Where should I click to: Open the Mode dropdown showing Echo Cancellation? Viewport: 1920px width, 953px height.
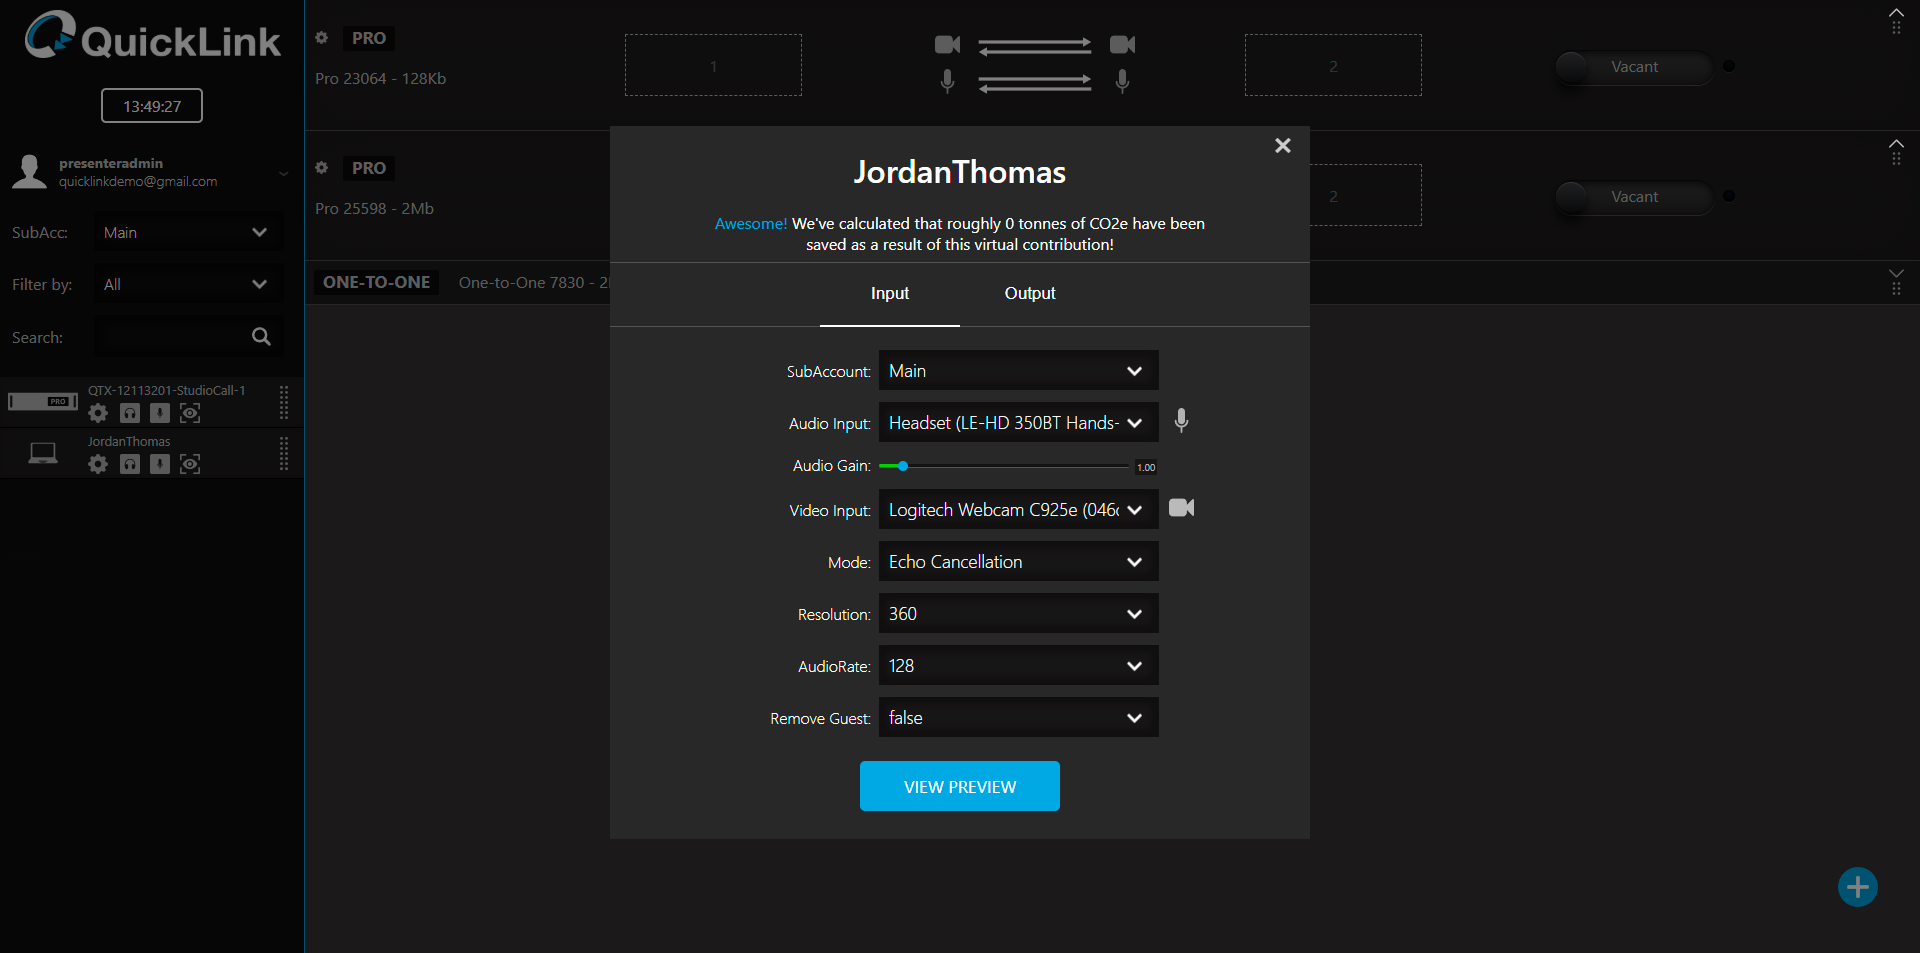(x=1018, y=562)
